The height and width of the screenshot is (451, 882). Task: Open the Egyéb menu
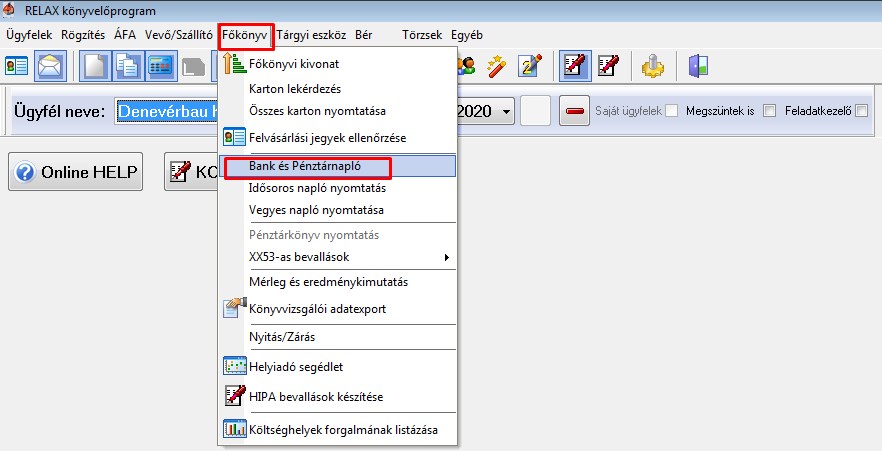point(467,35)
